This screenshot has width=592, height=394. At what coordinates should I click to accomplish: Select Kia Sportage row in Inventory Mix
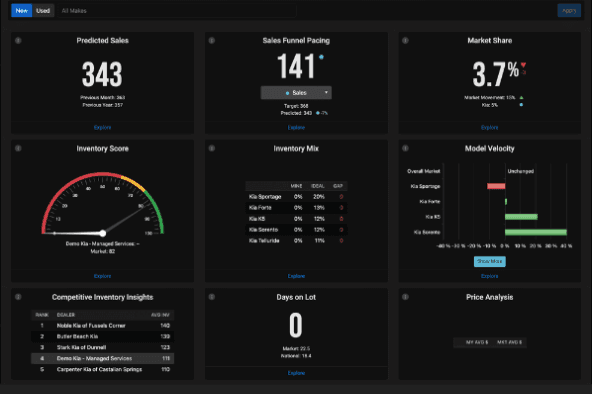296,197
